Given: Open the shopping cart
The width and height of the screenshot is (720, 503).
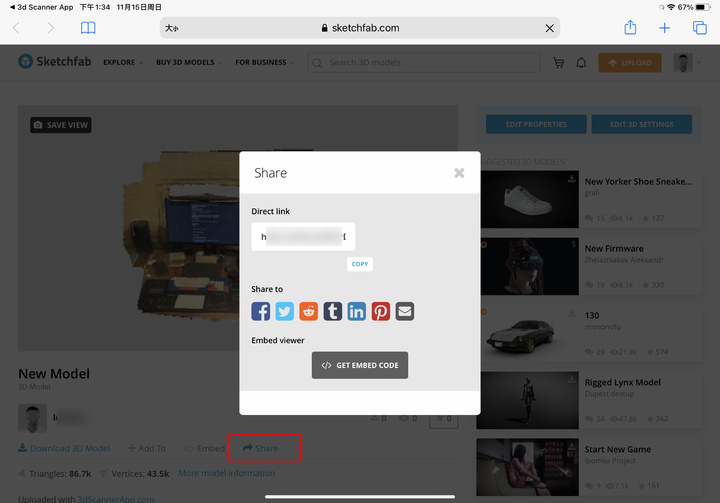Looking at the screenshot, I should 558,62.
